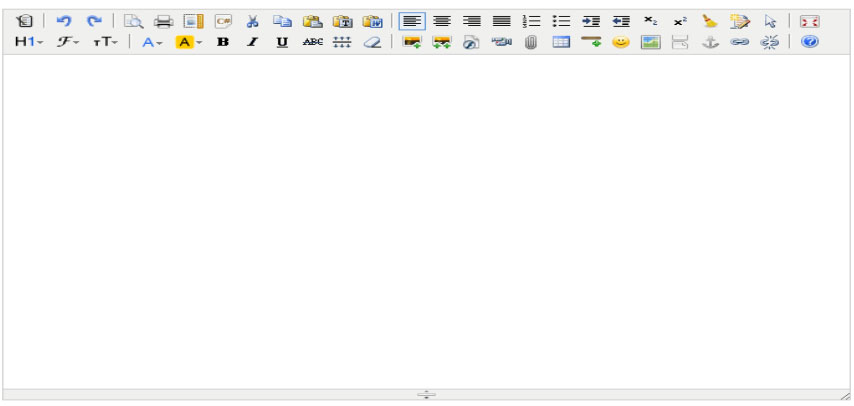
Task: Toggle subscript formatting
Action: [x=650, y=22]
